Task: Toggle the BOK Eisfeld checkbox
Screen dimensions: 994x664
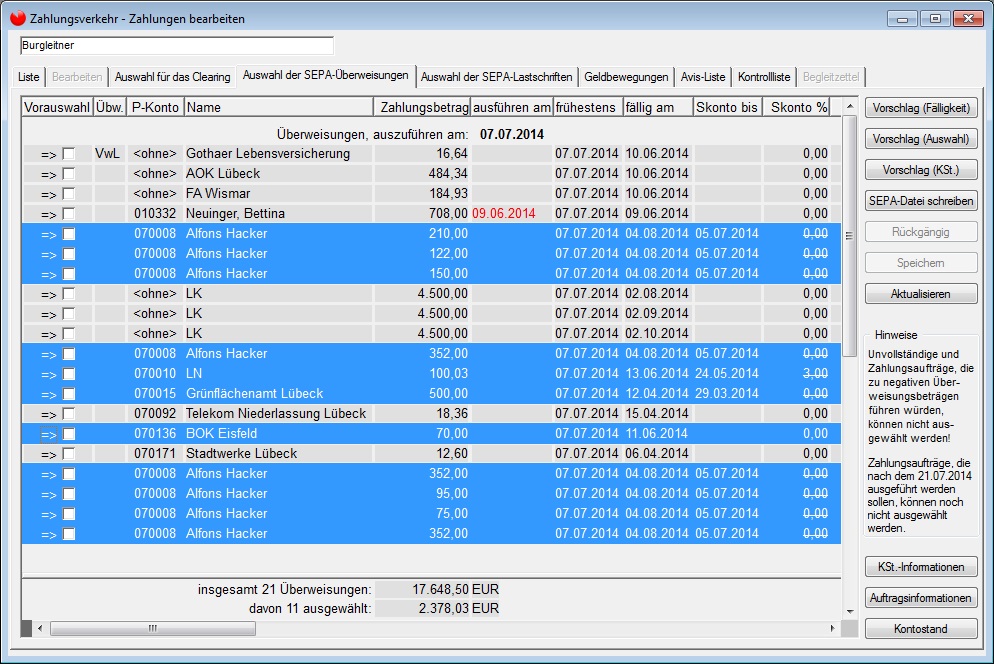Action: pos(68,434)
